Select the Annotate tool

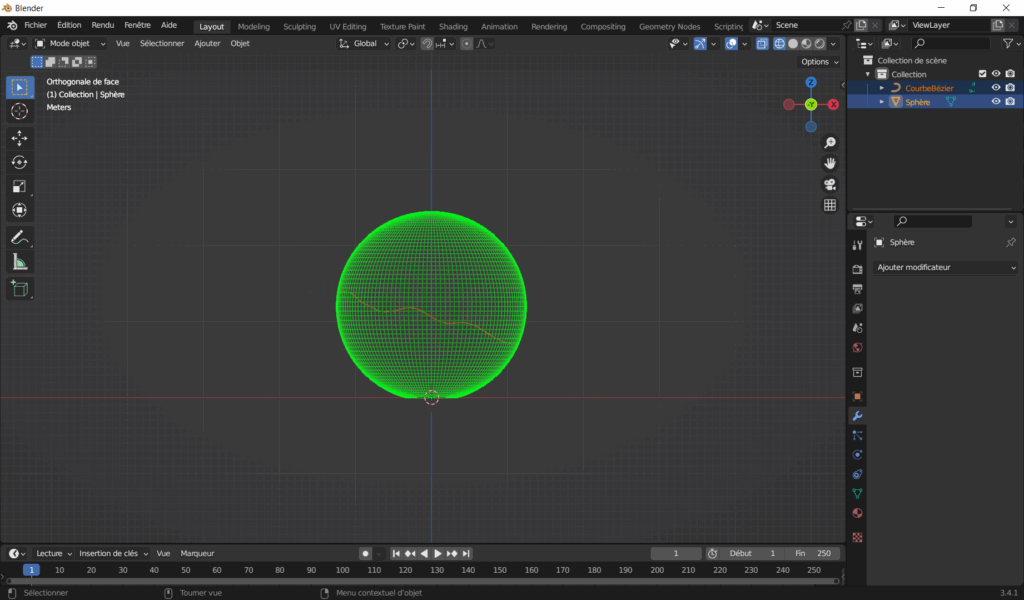pos(20,238)
